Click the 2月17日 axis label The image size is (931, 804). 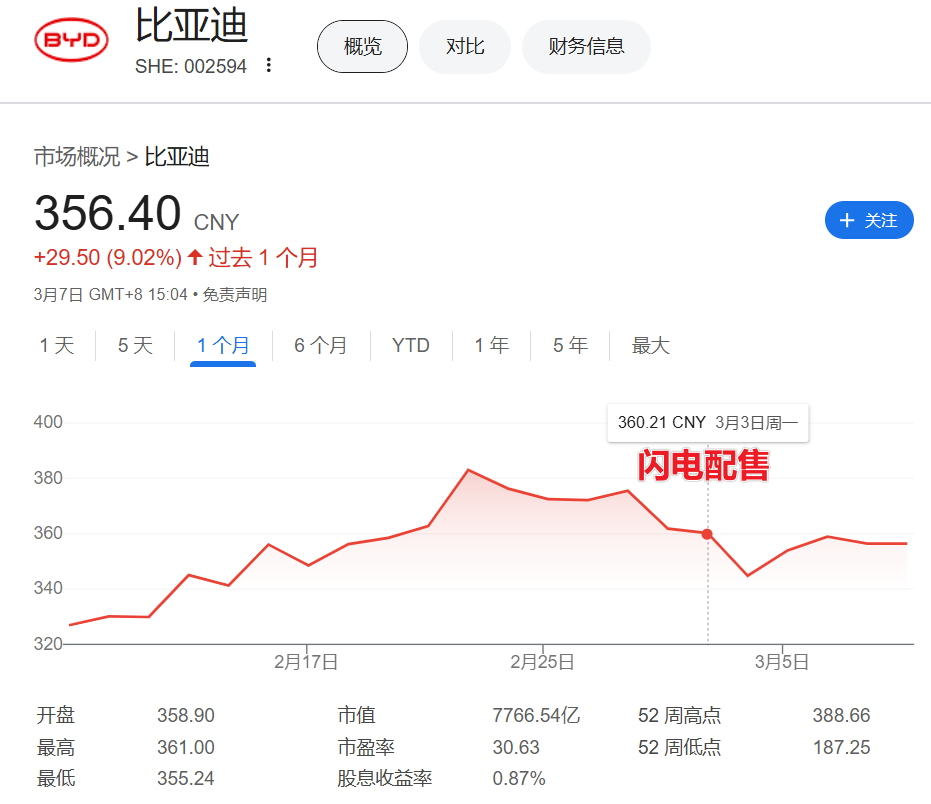pos(306,661)
